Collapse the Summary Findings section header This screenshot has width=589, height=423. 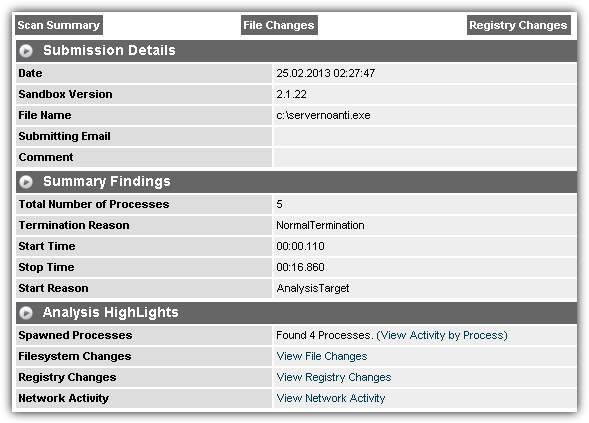[x=296, y=182]
